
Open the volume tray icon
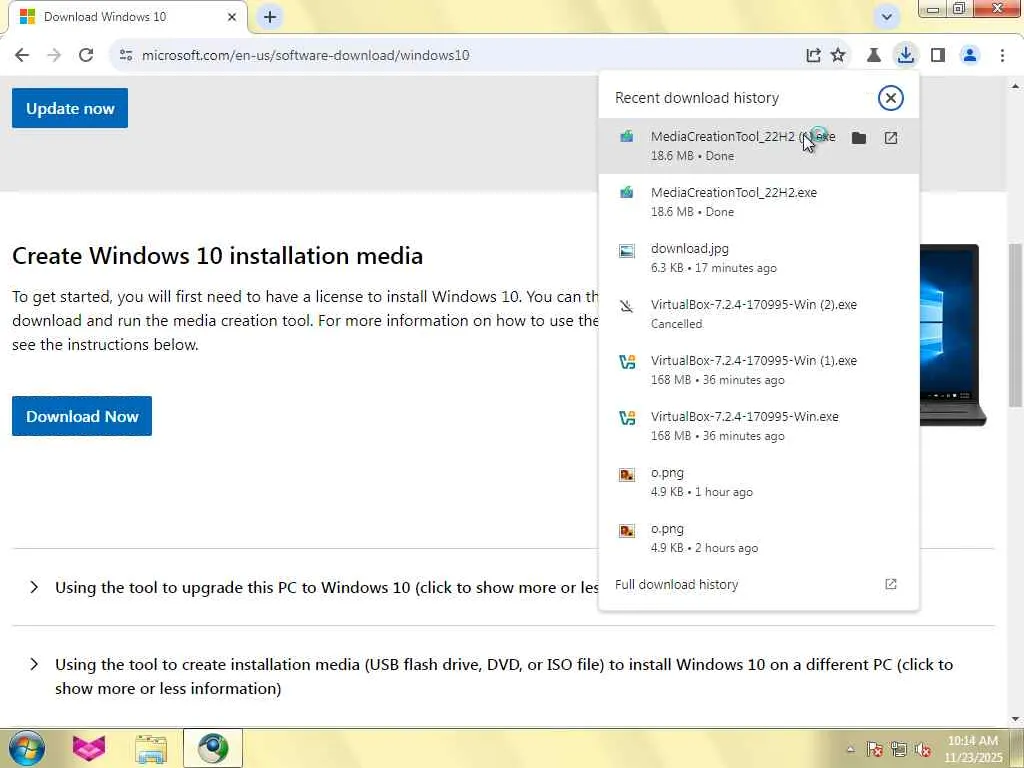(x=923, y=750)
